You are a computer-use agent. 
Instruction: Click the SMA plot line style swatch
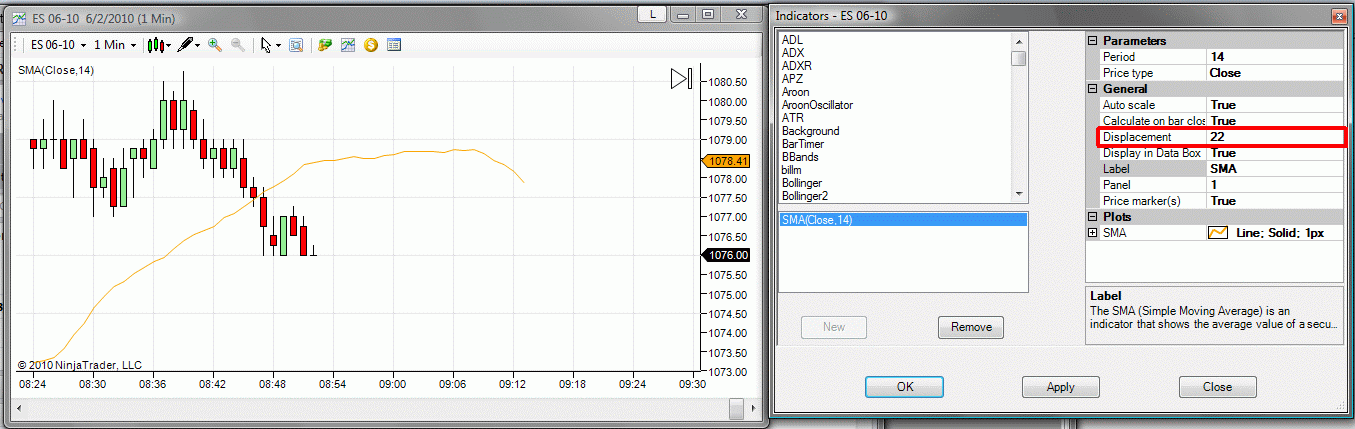pyautogui.click(x=1218, y=233)
